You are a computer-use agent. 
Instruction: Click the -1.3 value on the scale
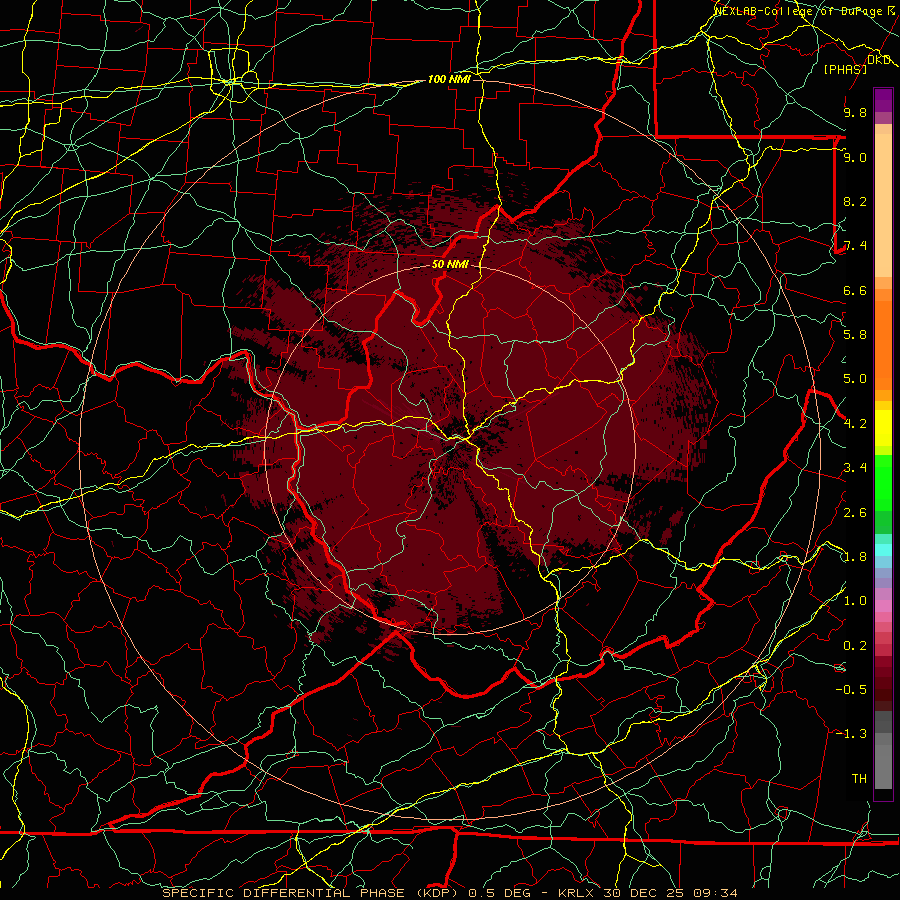click(x=851, y=734)
